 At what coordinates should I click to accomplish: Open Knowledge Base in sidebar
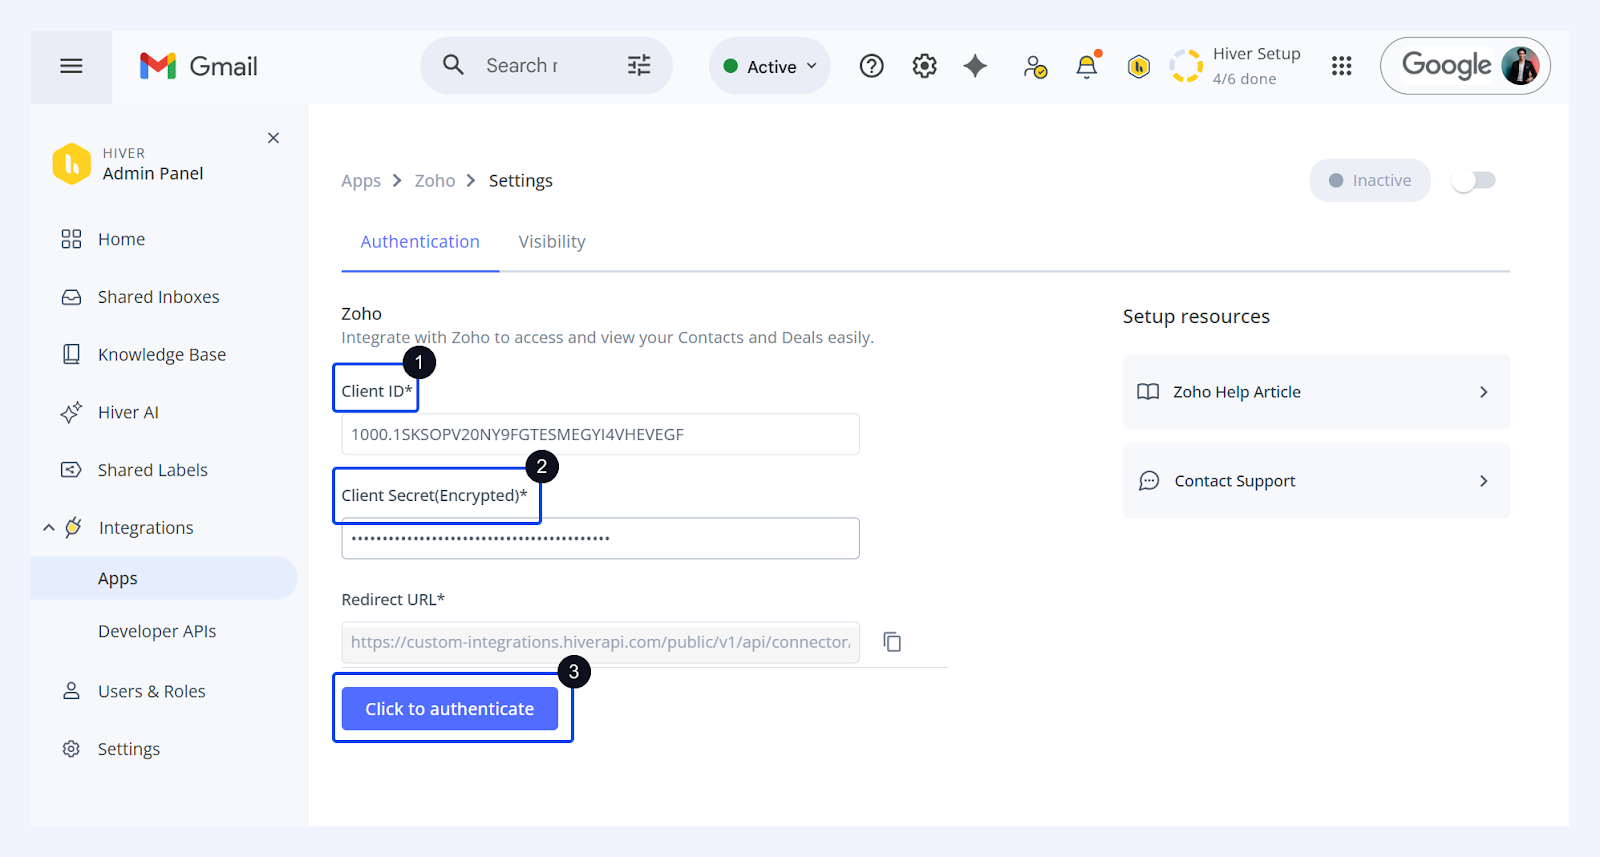(x=162, y=354)
